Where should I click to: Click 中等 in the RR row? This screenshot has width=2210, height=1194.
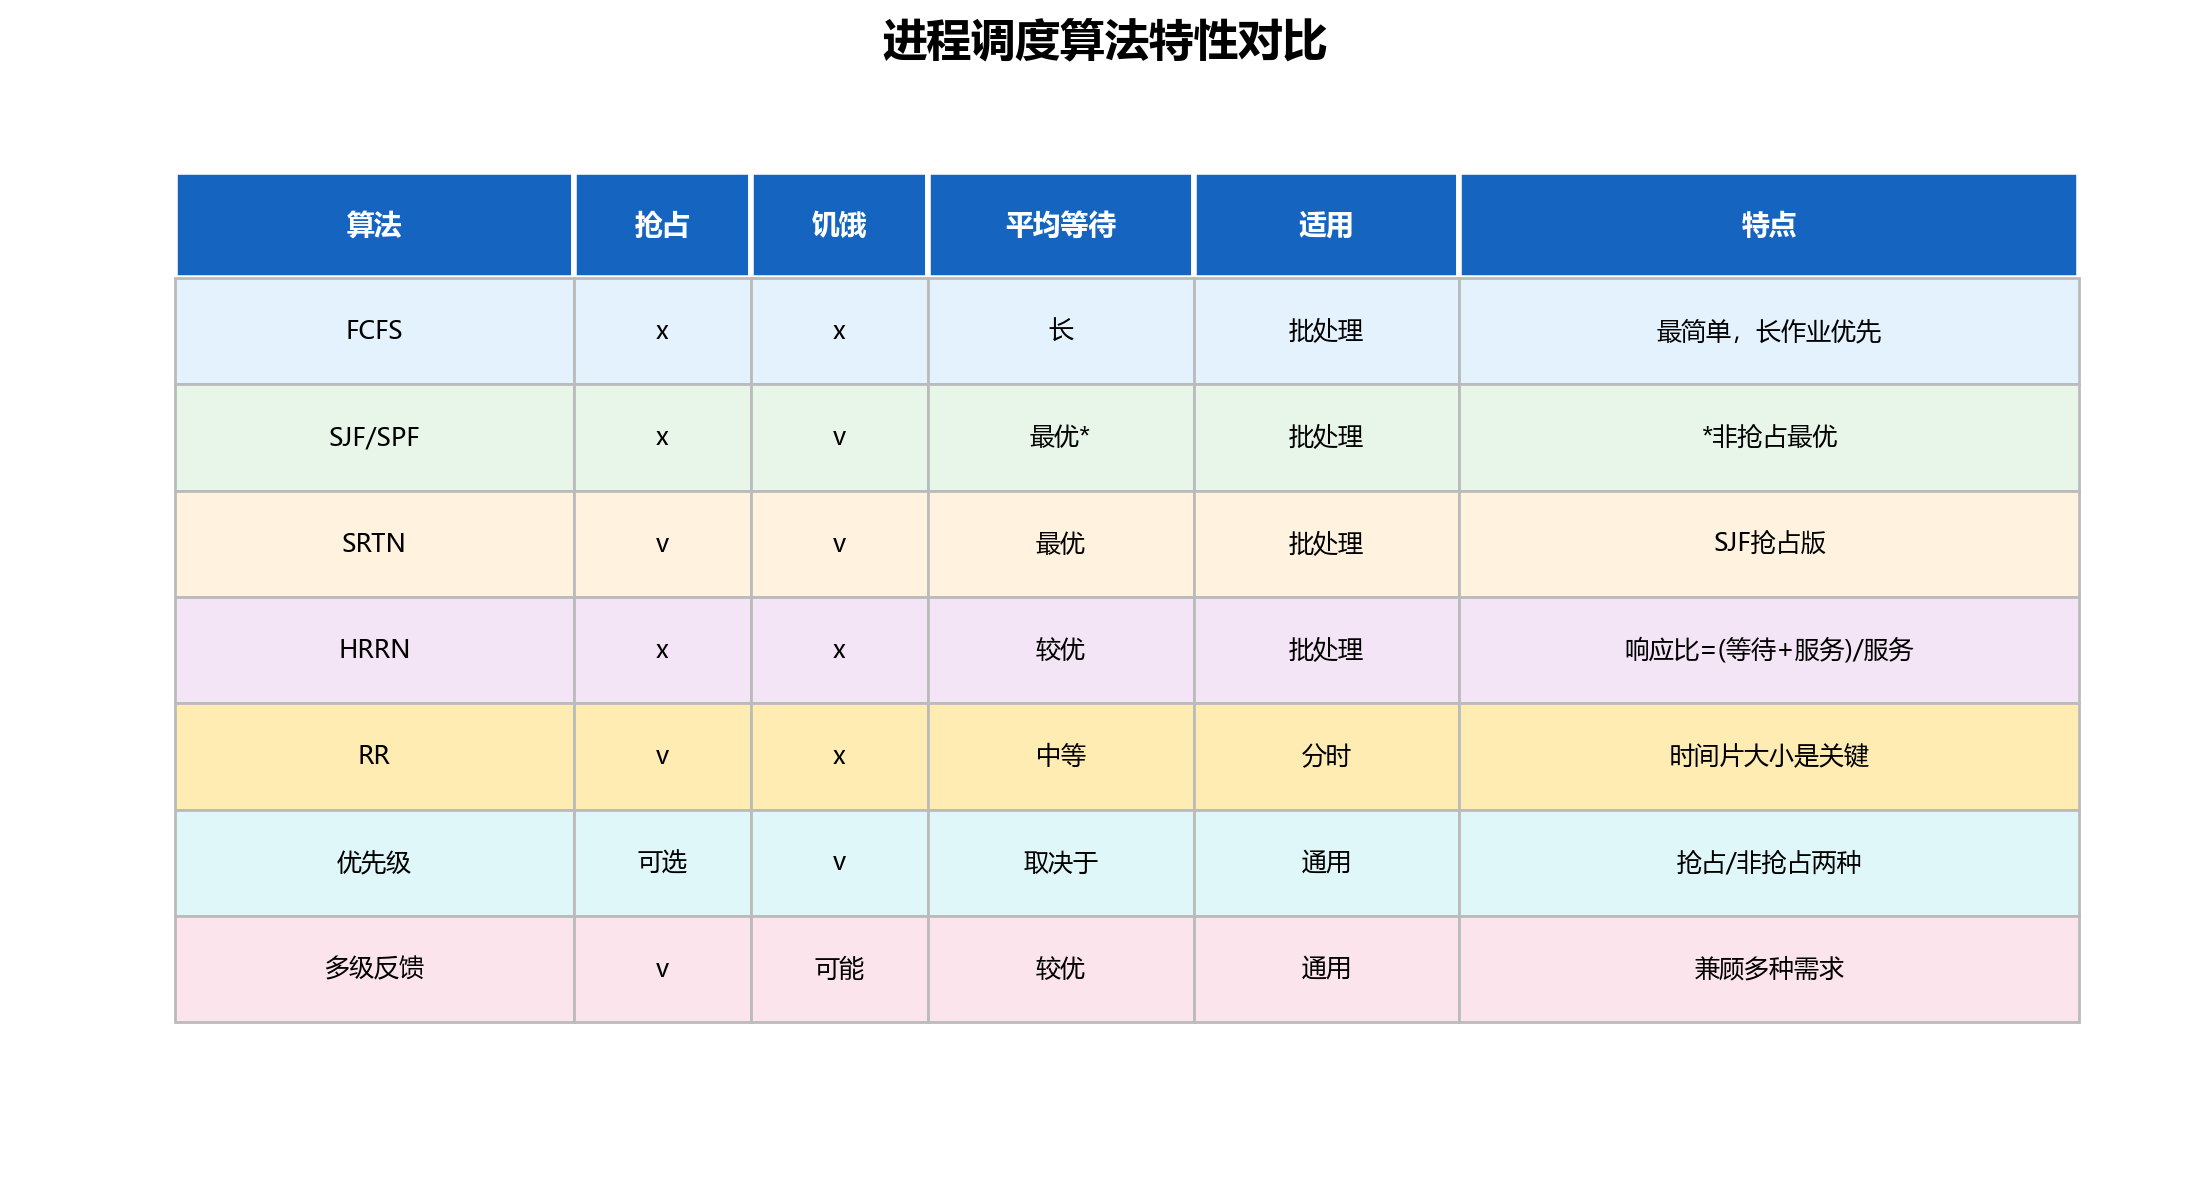1061,756
